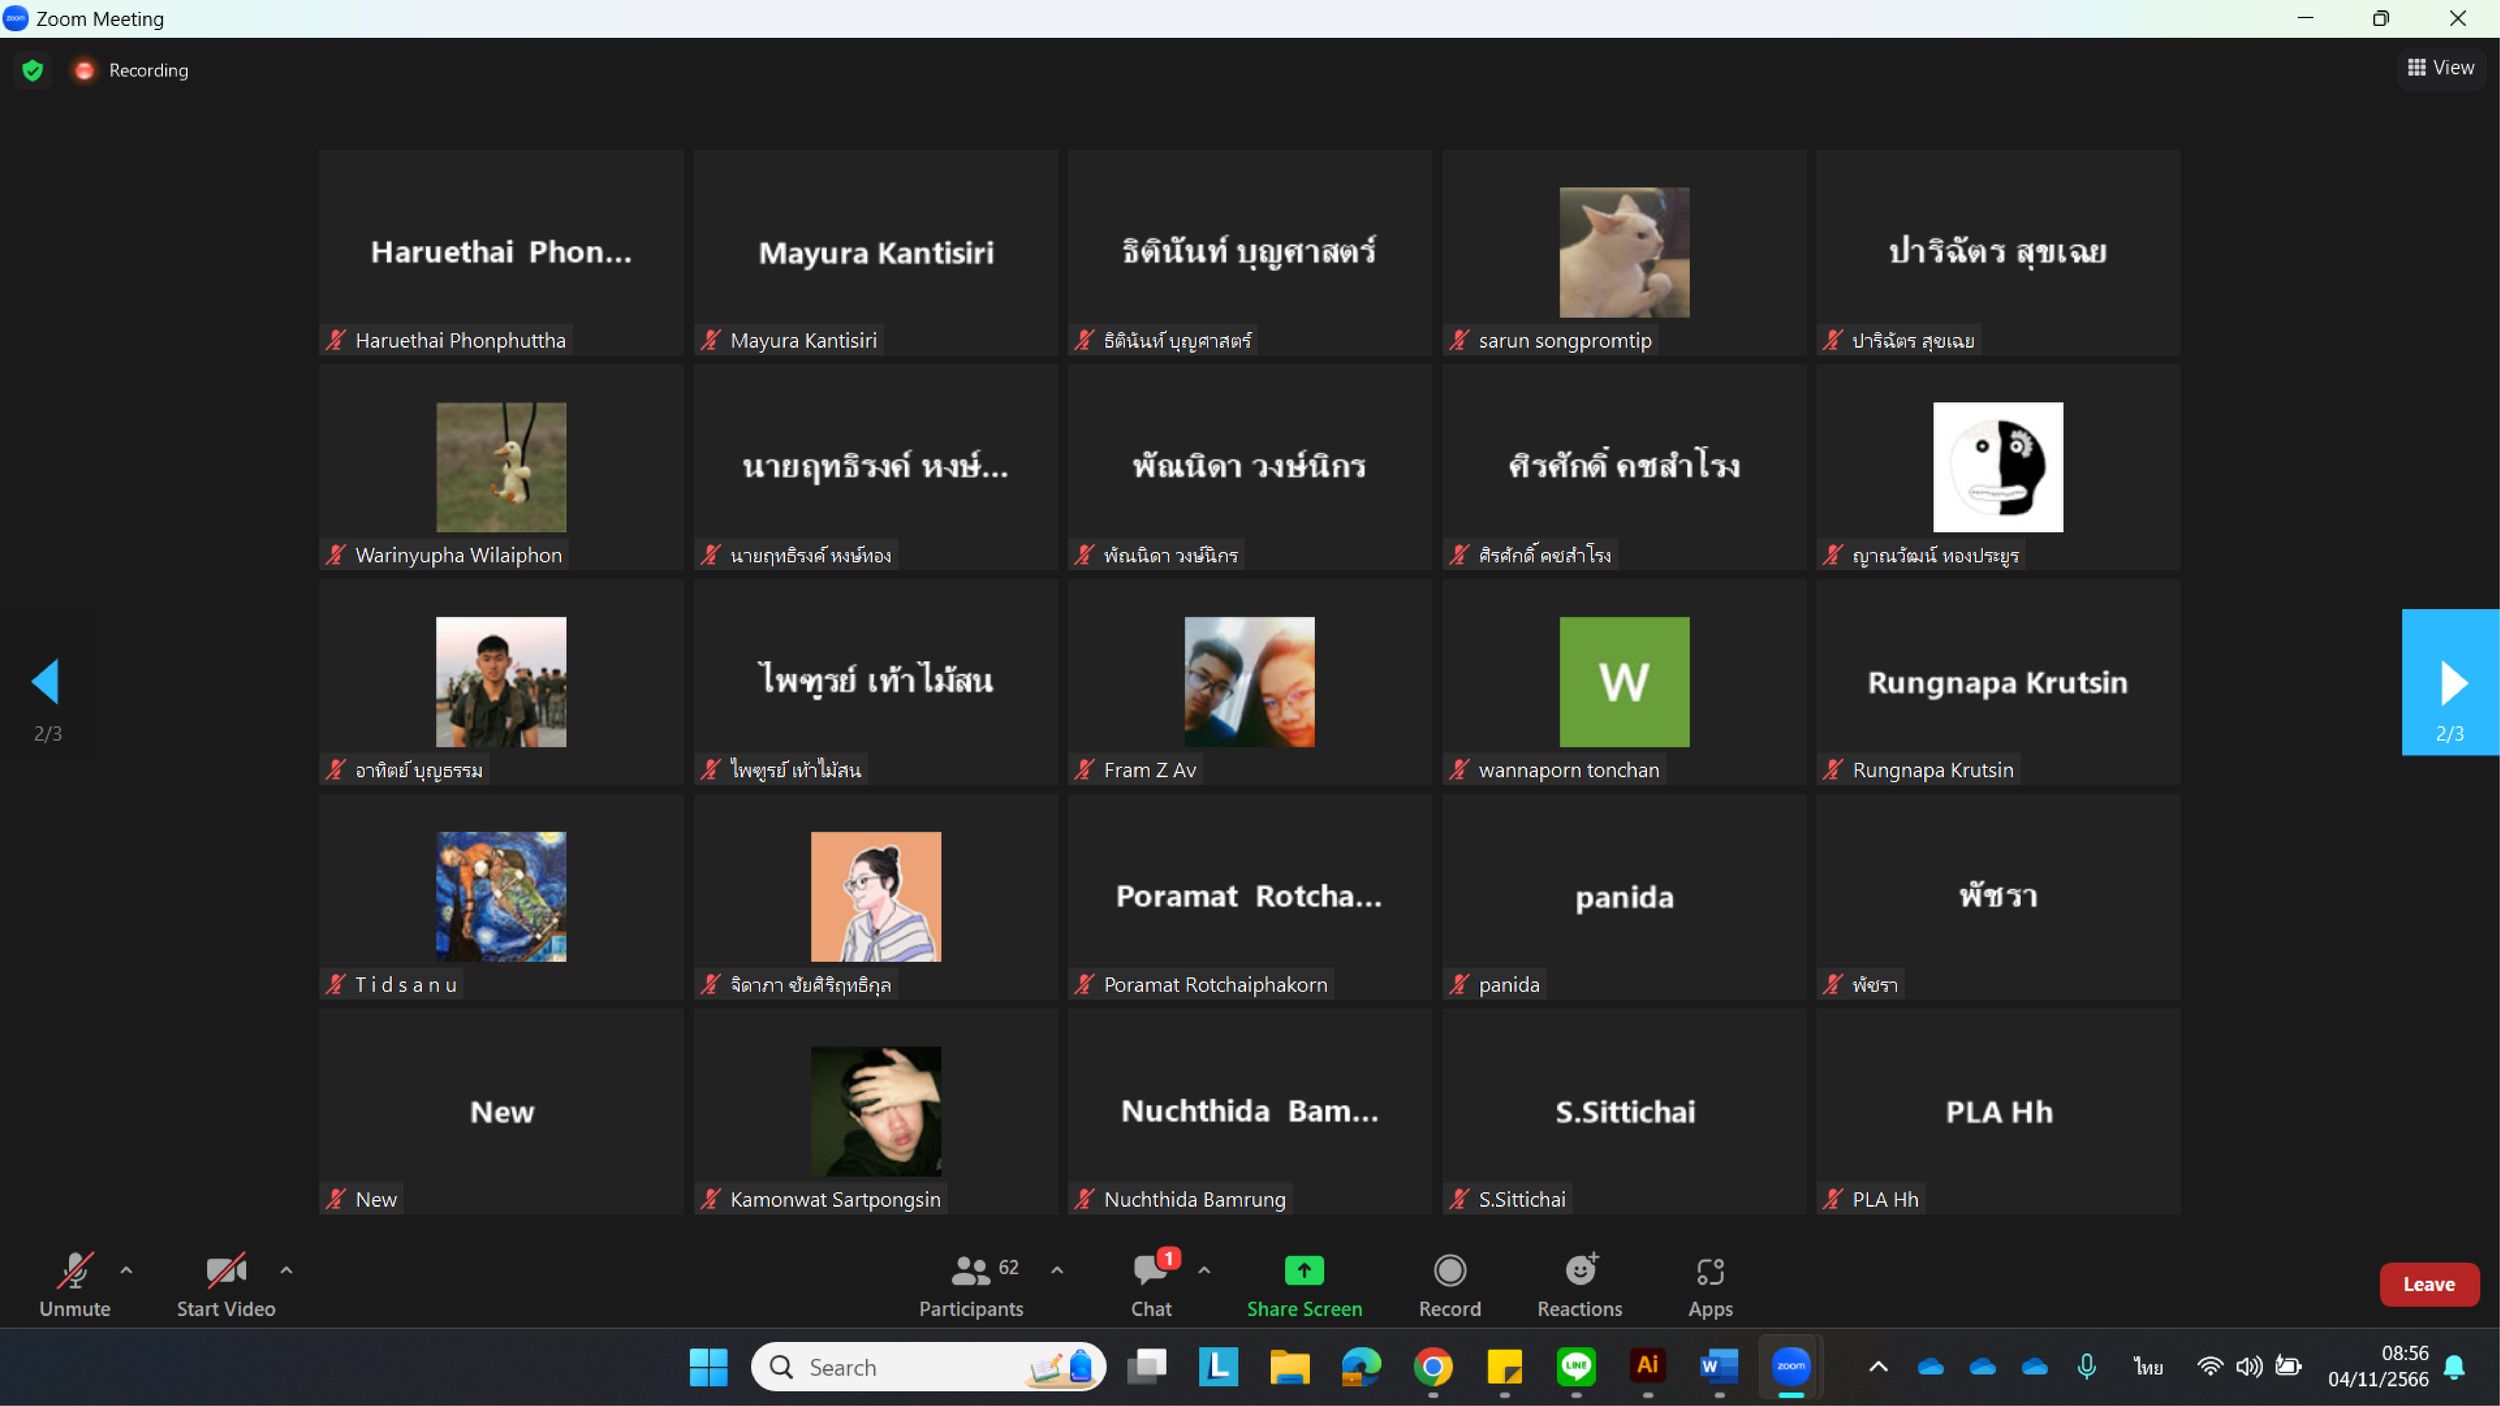Screen dimensions: 2500x1406
Task: Open the LINE app from the taskbar
Action: coord(1576,1366)
